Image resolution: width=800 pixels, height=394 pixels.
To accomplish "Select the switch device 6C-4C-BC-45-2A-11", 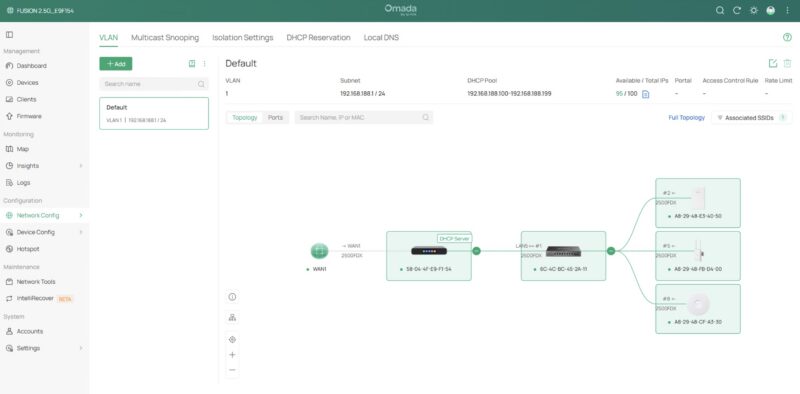I will click(563, 256).
